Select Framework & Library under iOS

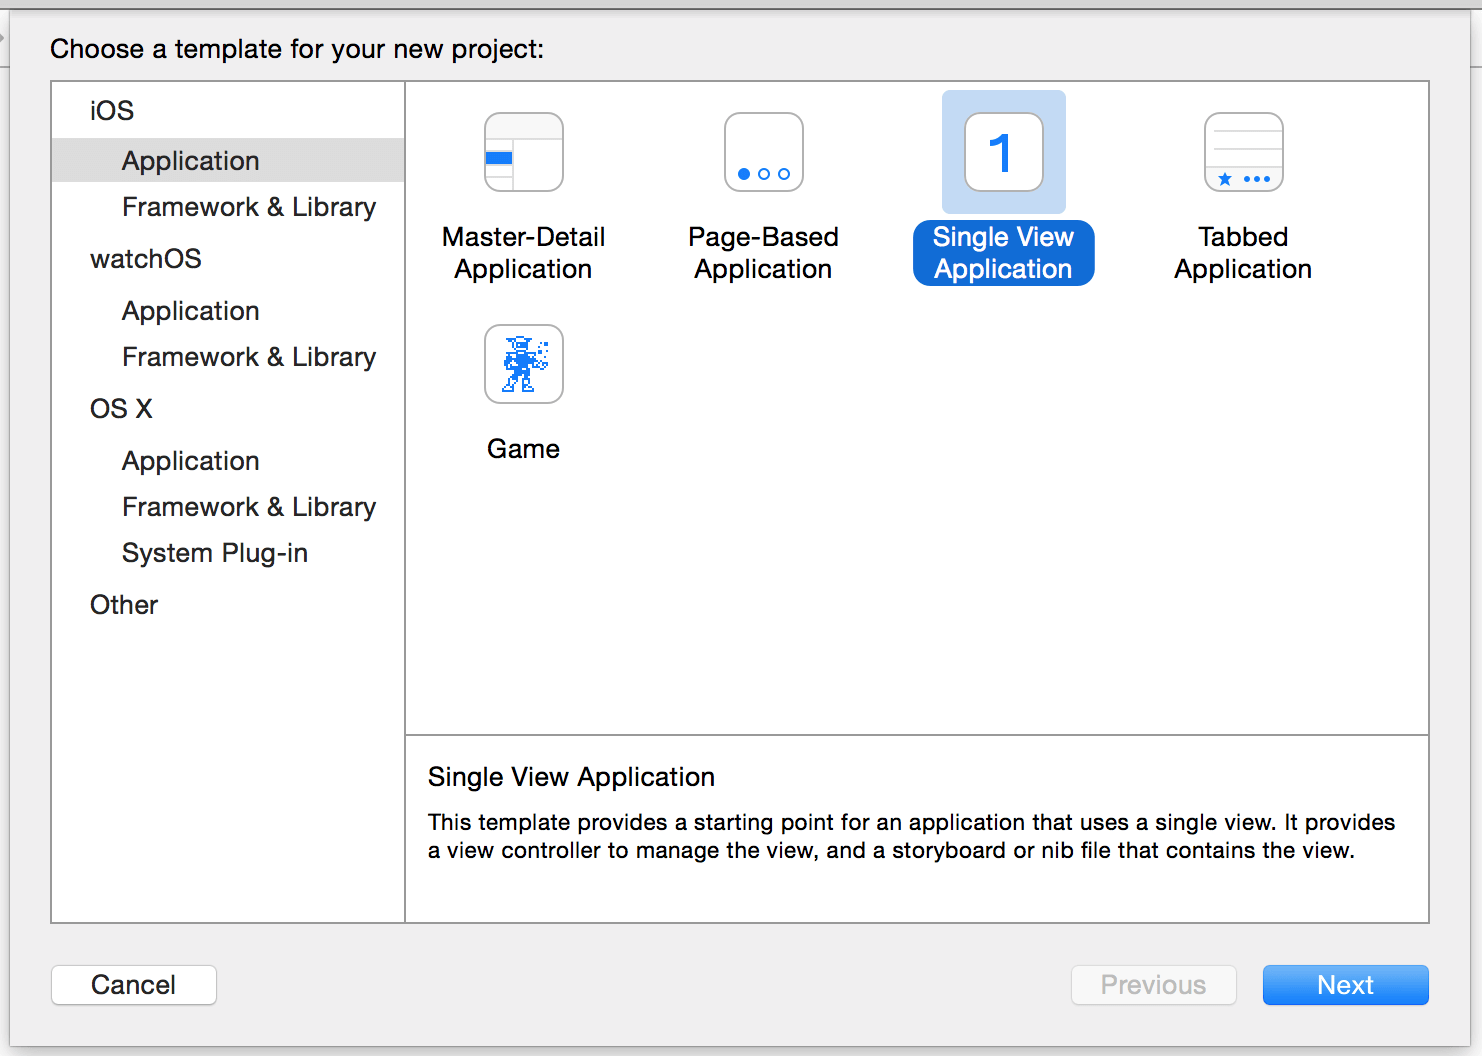[249, 207]
